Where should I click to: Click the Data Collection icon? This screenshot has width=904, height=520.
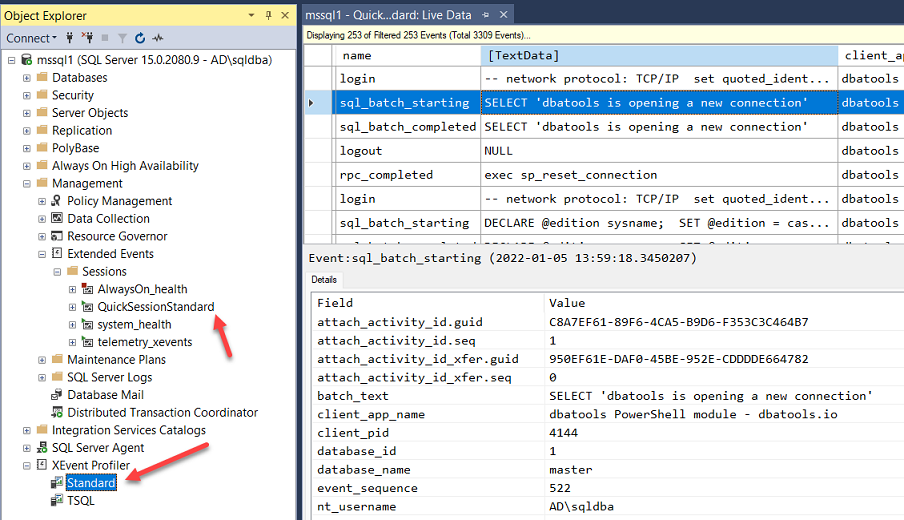click(x=56, y=218)
